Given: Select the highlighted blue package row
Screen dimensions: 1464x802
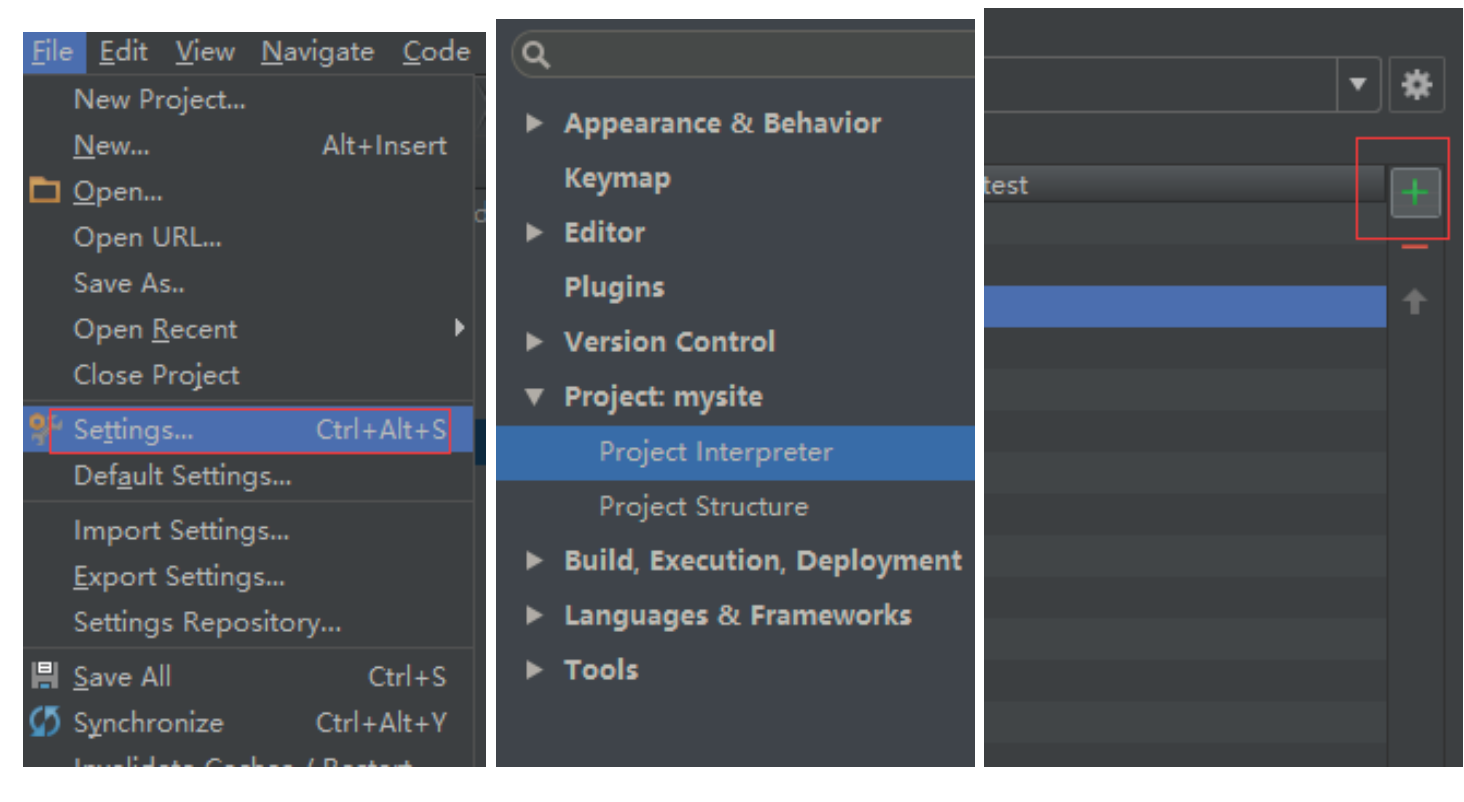Looking at the screenshot, I should [1185, 307].
